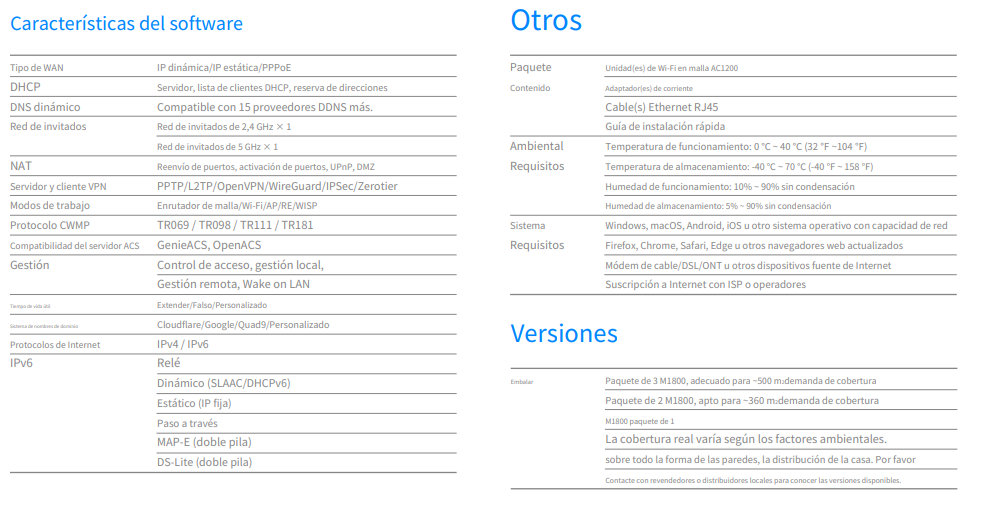Click the 'MAP-E (doble pila)' entry

(x=204, y=442)
